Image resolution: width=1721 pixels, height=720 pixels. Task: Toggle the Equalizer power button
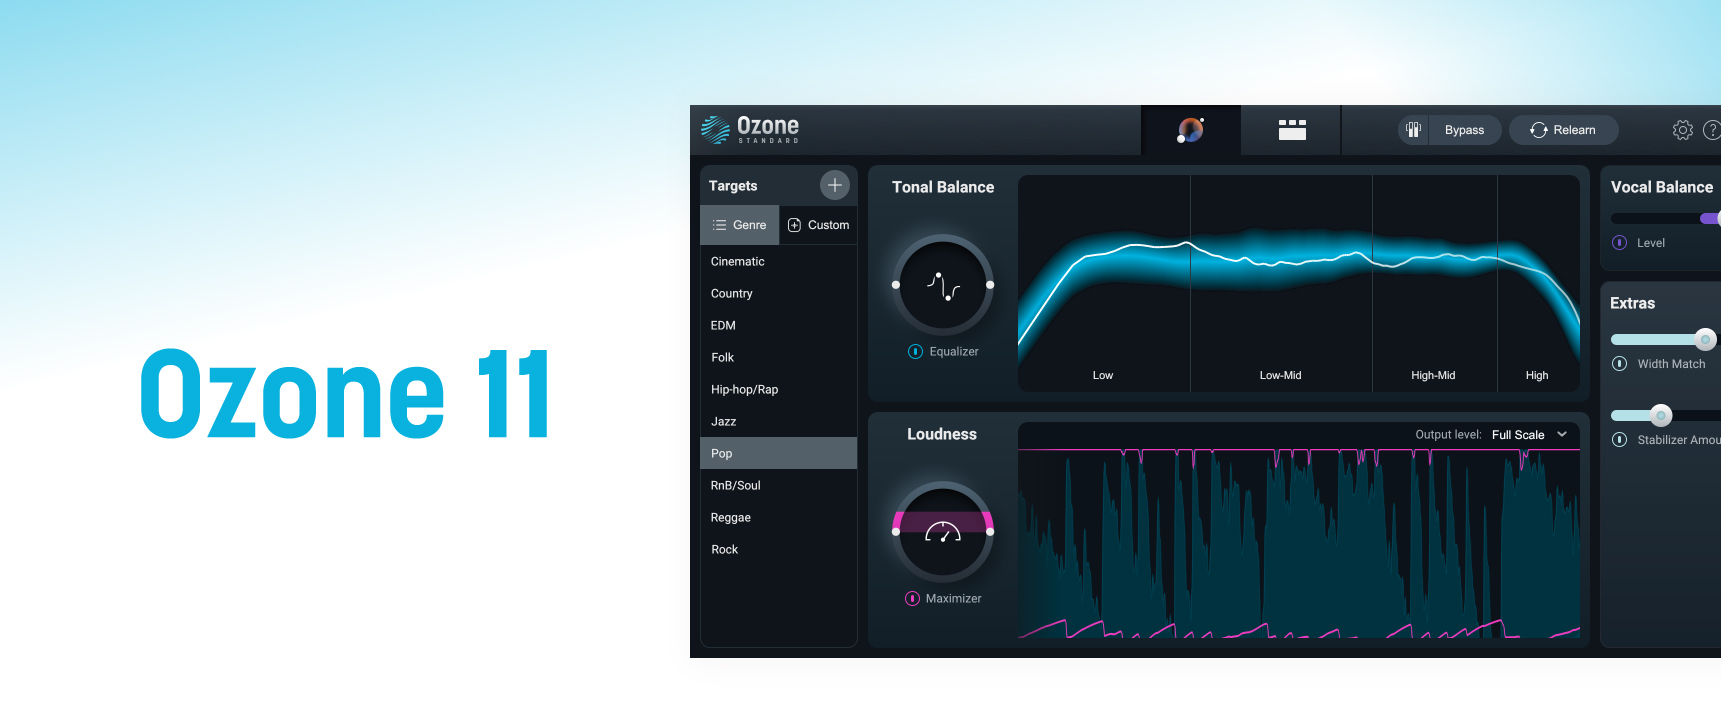[x=915, y=351]
